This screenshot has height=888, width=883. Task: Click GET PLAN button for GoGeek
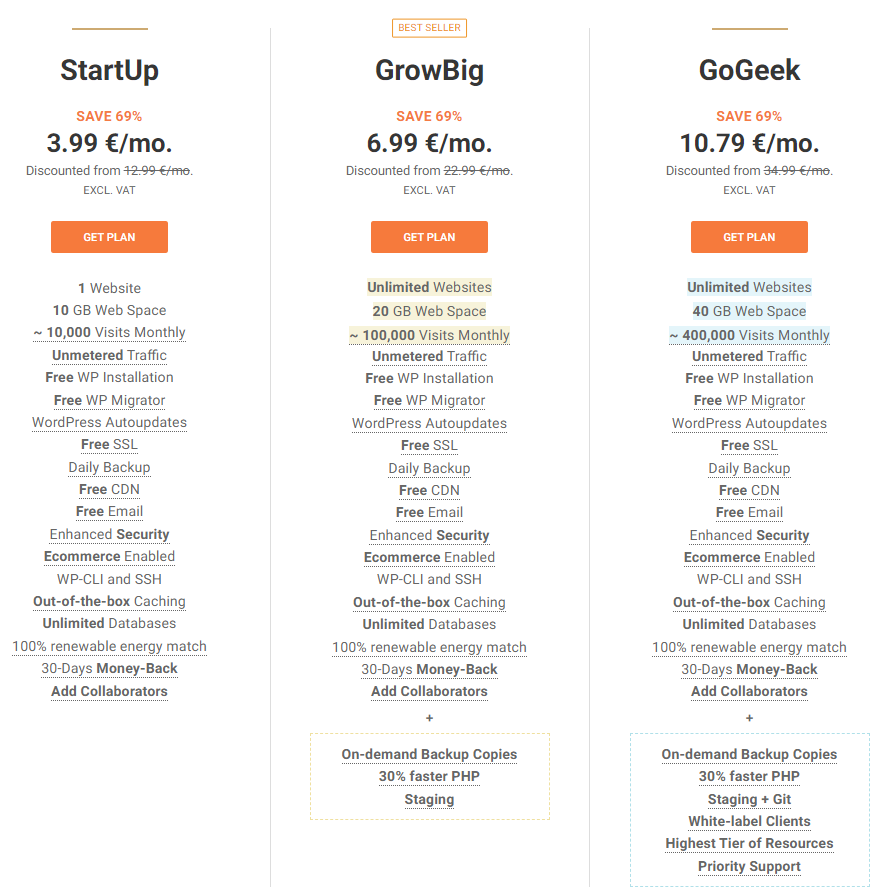click(749, 237)
